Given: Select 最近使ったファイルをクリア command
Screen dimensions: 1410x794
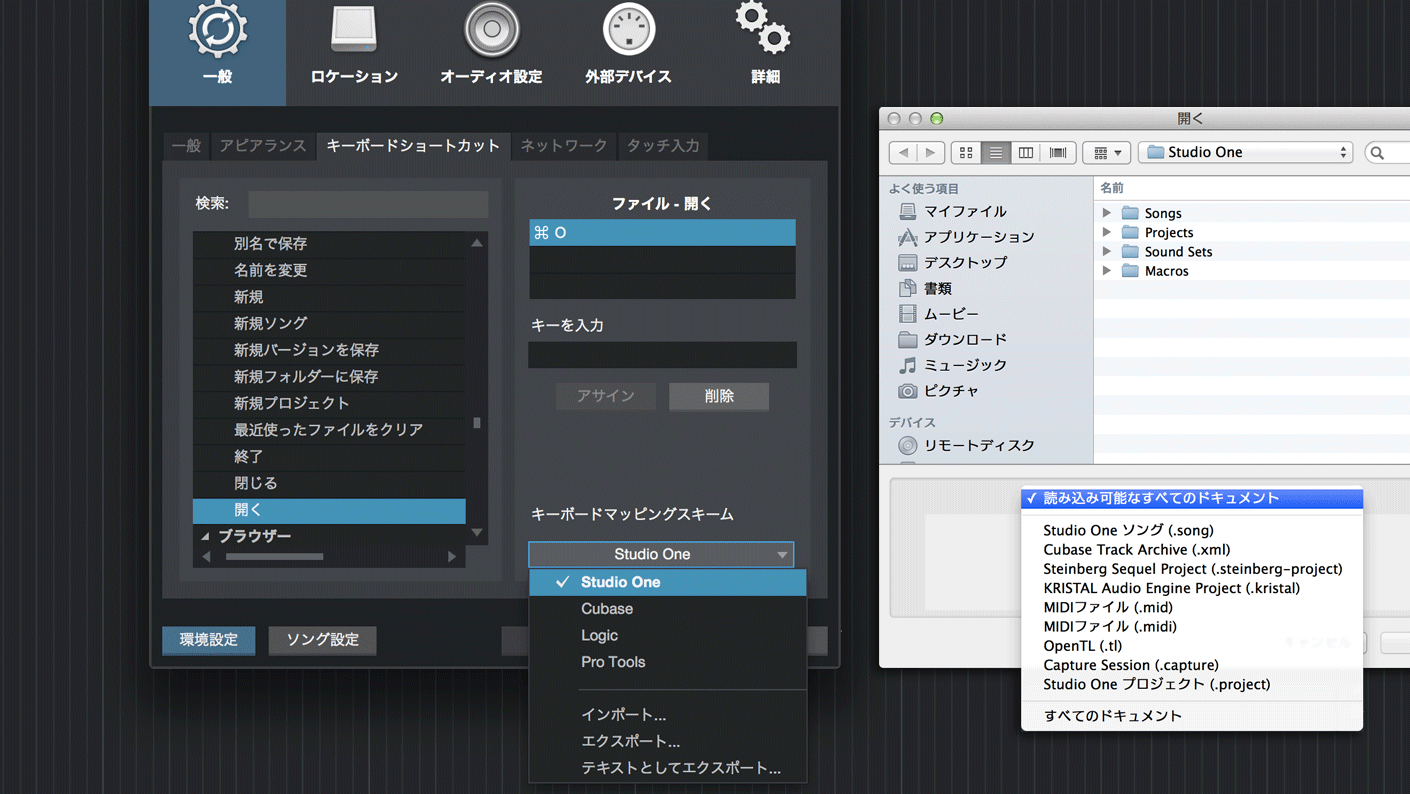Looking at the screenshot, I should pyautogui.click(x=329, y=430).
